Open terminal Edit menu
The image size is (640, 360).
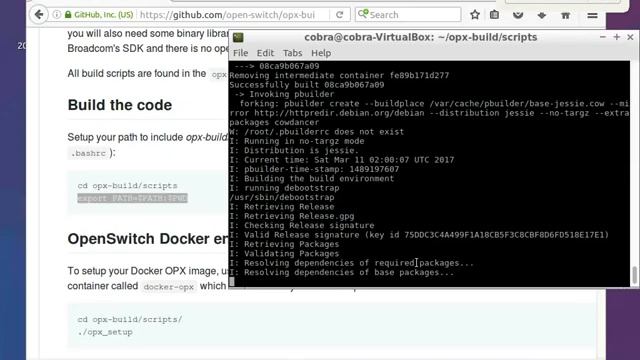pos(265,53)
